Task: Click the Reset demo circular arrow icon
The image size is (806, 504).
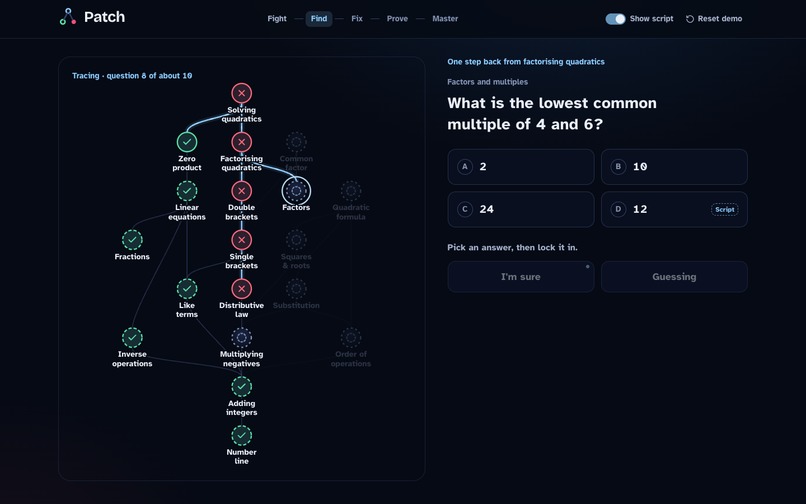Action: 690,19
